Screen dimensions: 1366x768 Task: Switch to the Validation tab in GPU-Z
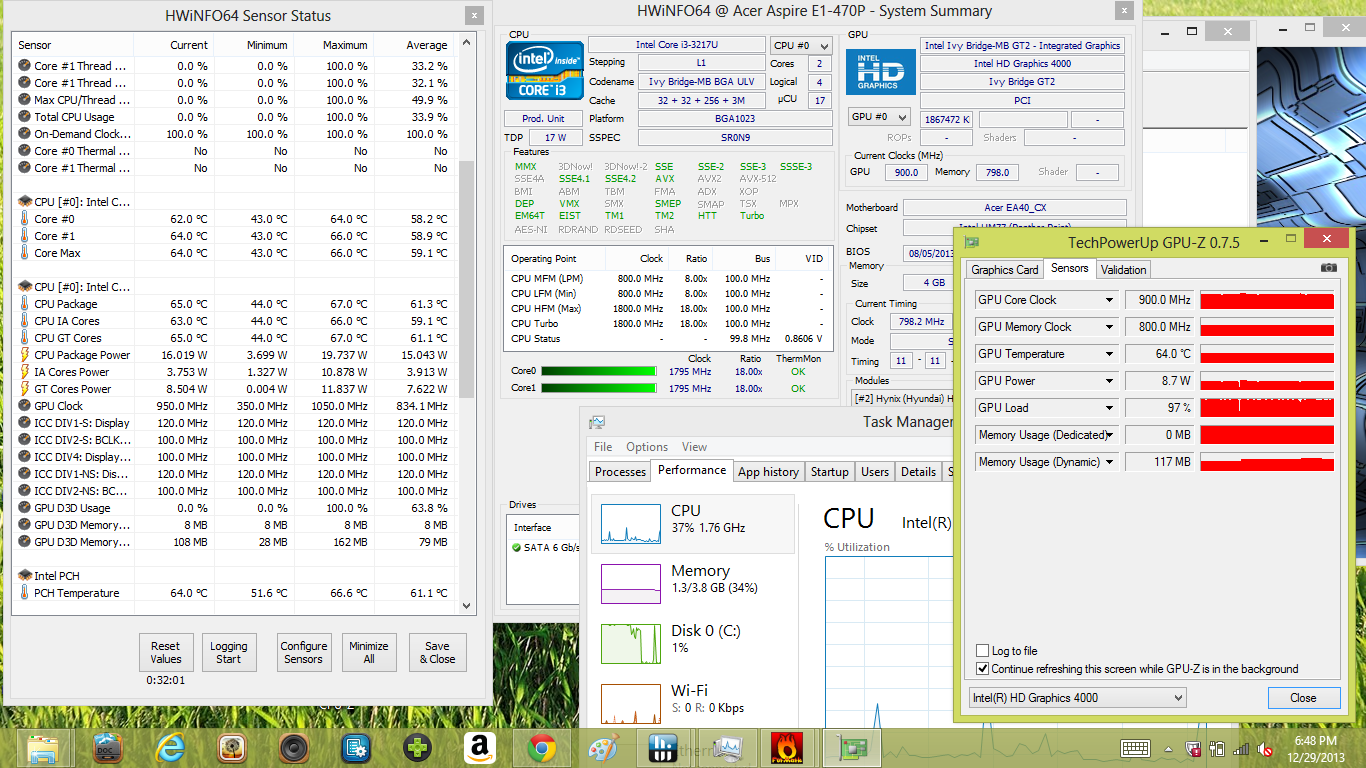1123,269
